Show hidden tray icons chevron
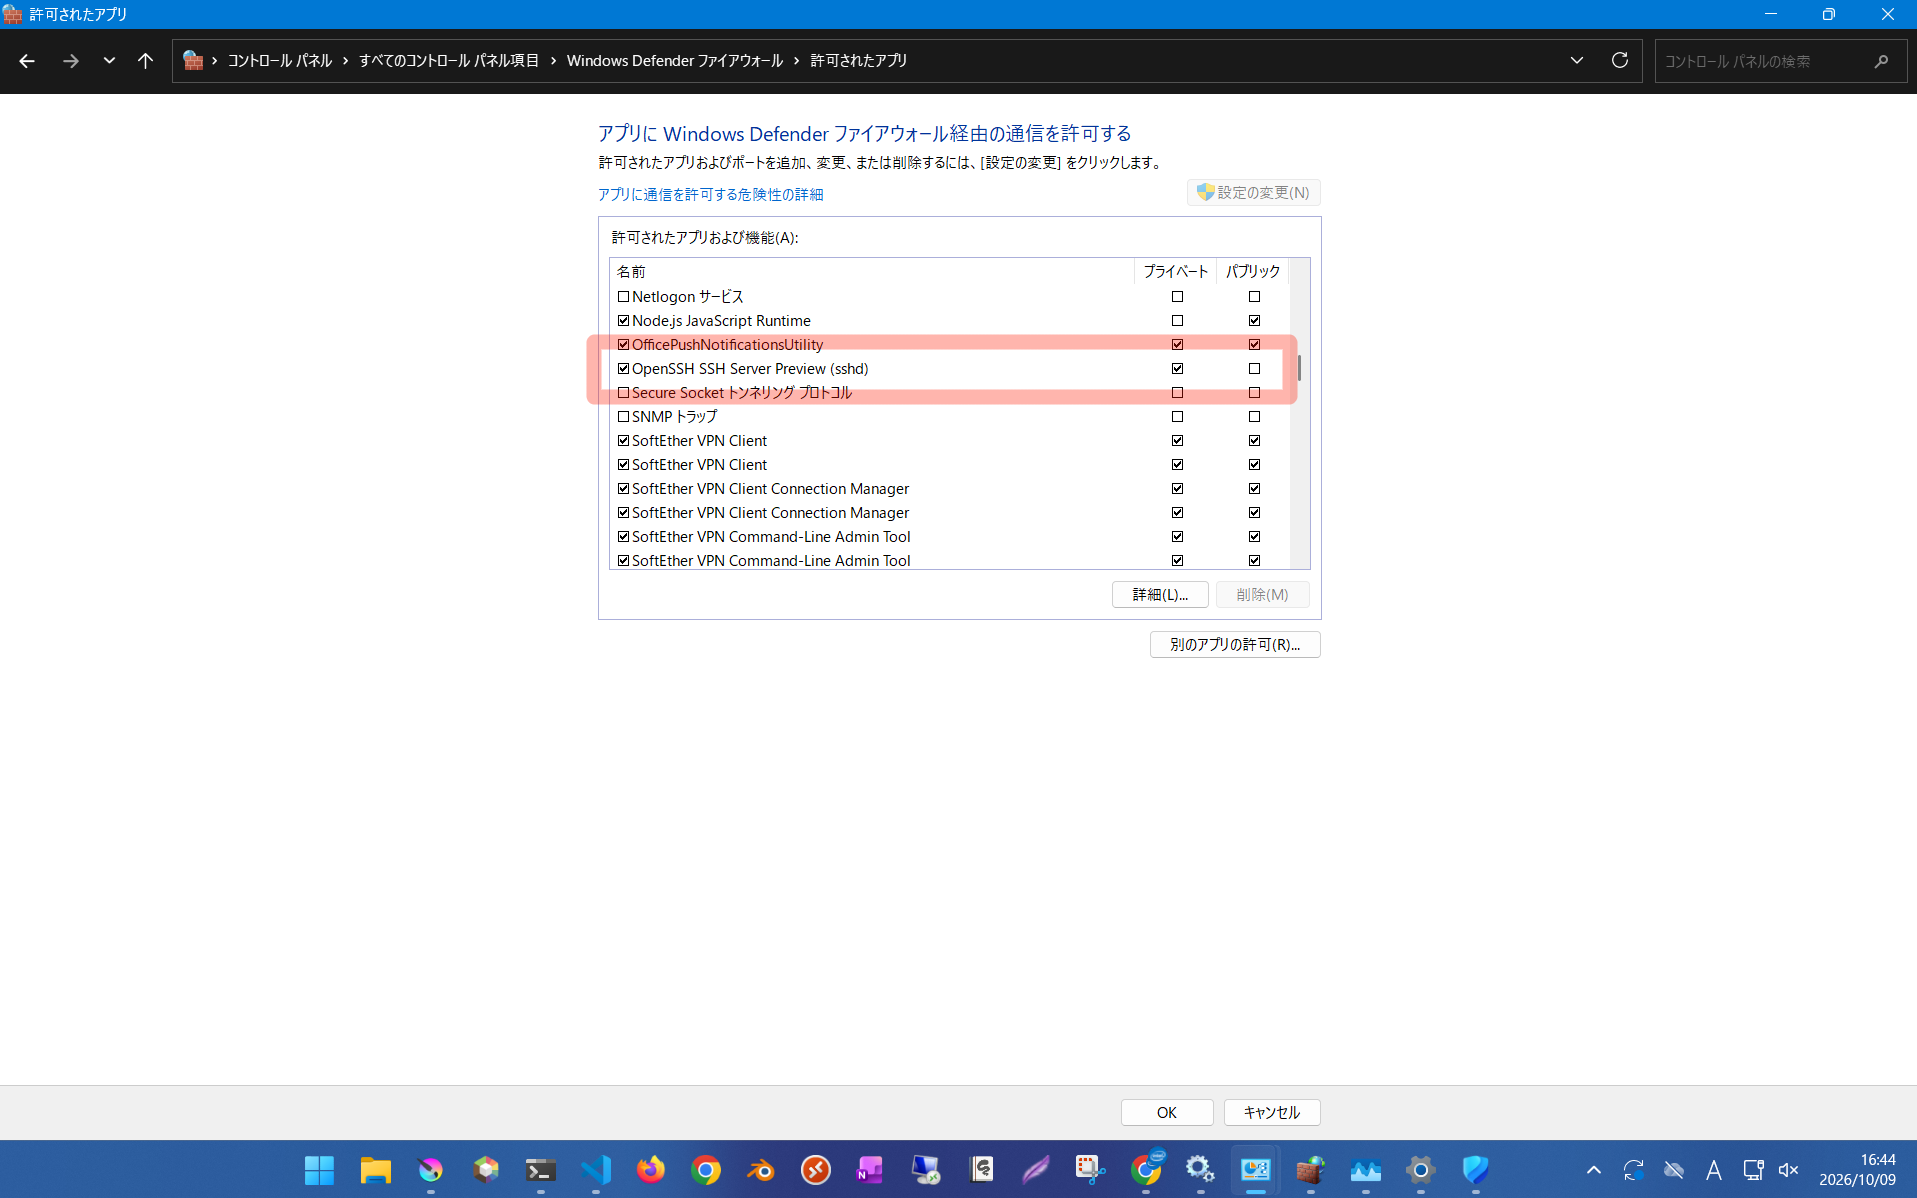The height and width of the screenshot is (1198, 1917). 1594,1169
